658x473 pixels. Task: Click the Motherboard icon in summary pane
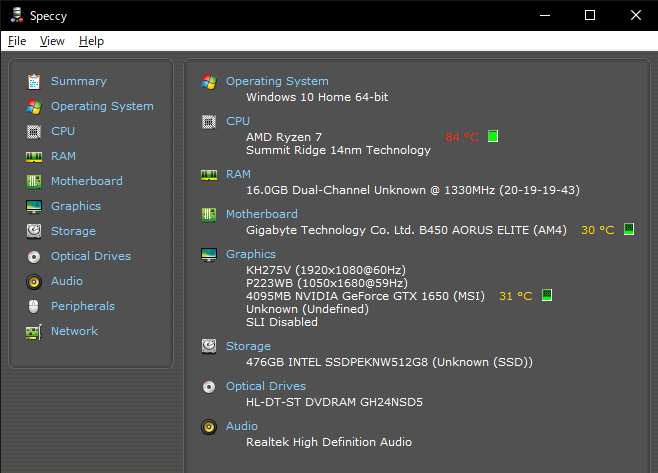tap(209, 214)
